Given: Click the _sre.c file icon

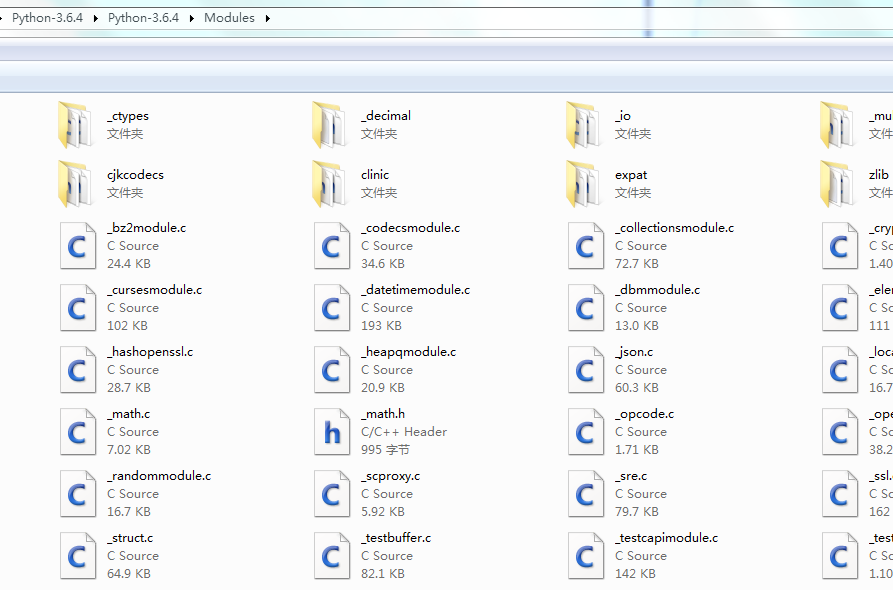Looking at the screenshot, I should point(586,494).
